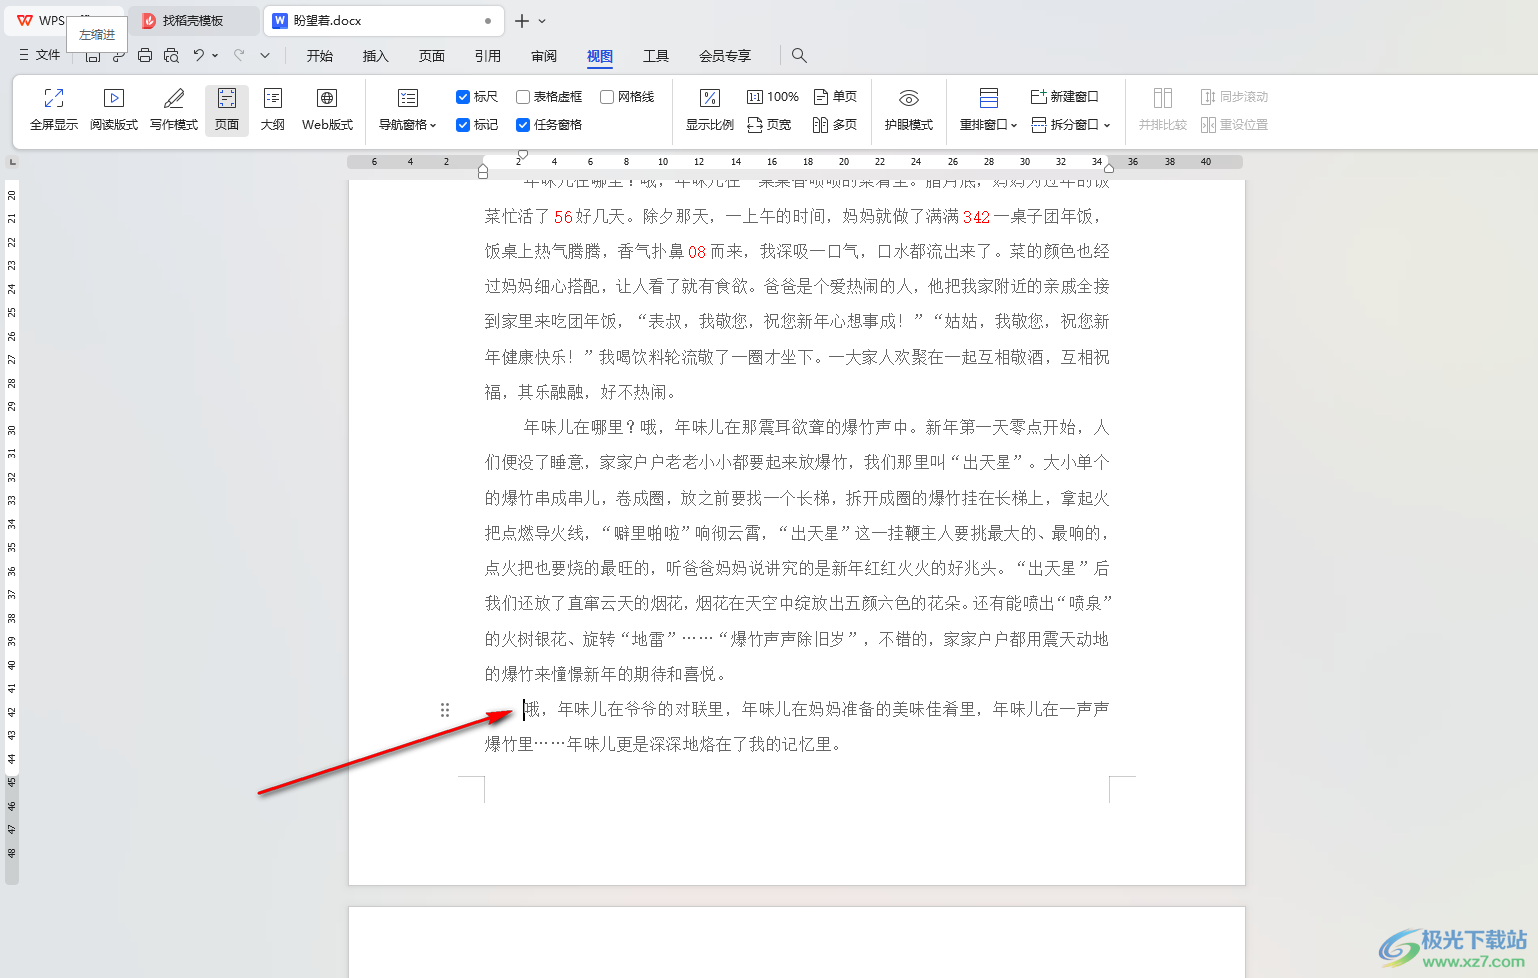Click the paragraph drag handle beside text
Image resolution: width=1538 pixels, height=978 pixels.
coord(445,710)
